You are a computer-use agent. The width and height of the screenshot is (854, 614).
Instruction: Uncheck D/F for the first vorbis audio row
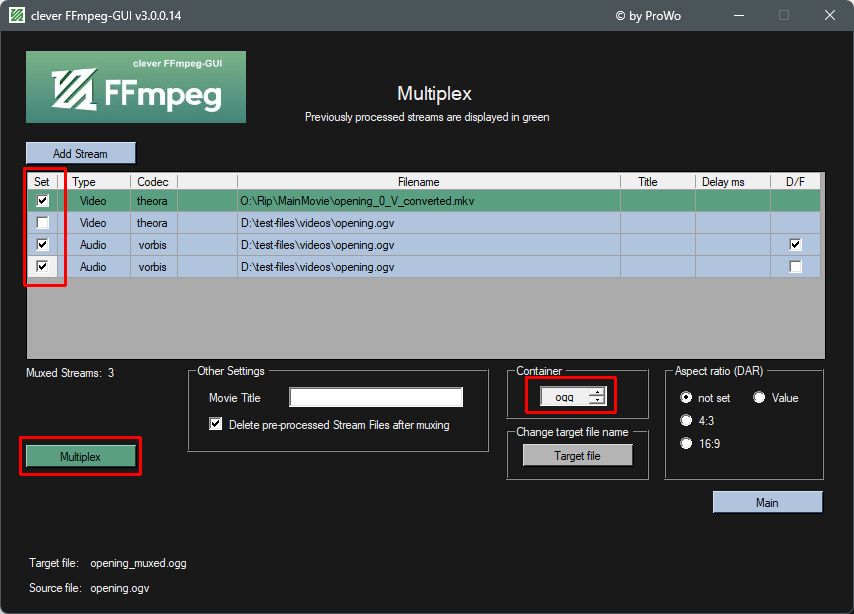point(795,244)
